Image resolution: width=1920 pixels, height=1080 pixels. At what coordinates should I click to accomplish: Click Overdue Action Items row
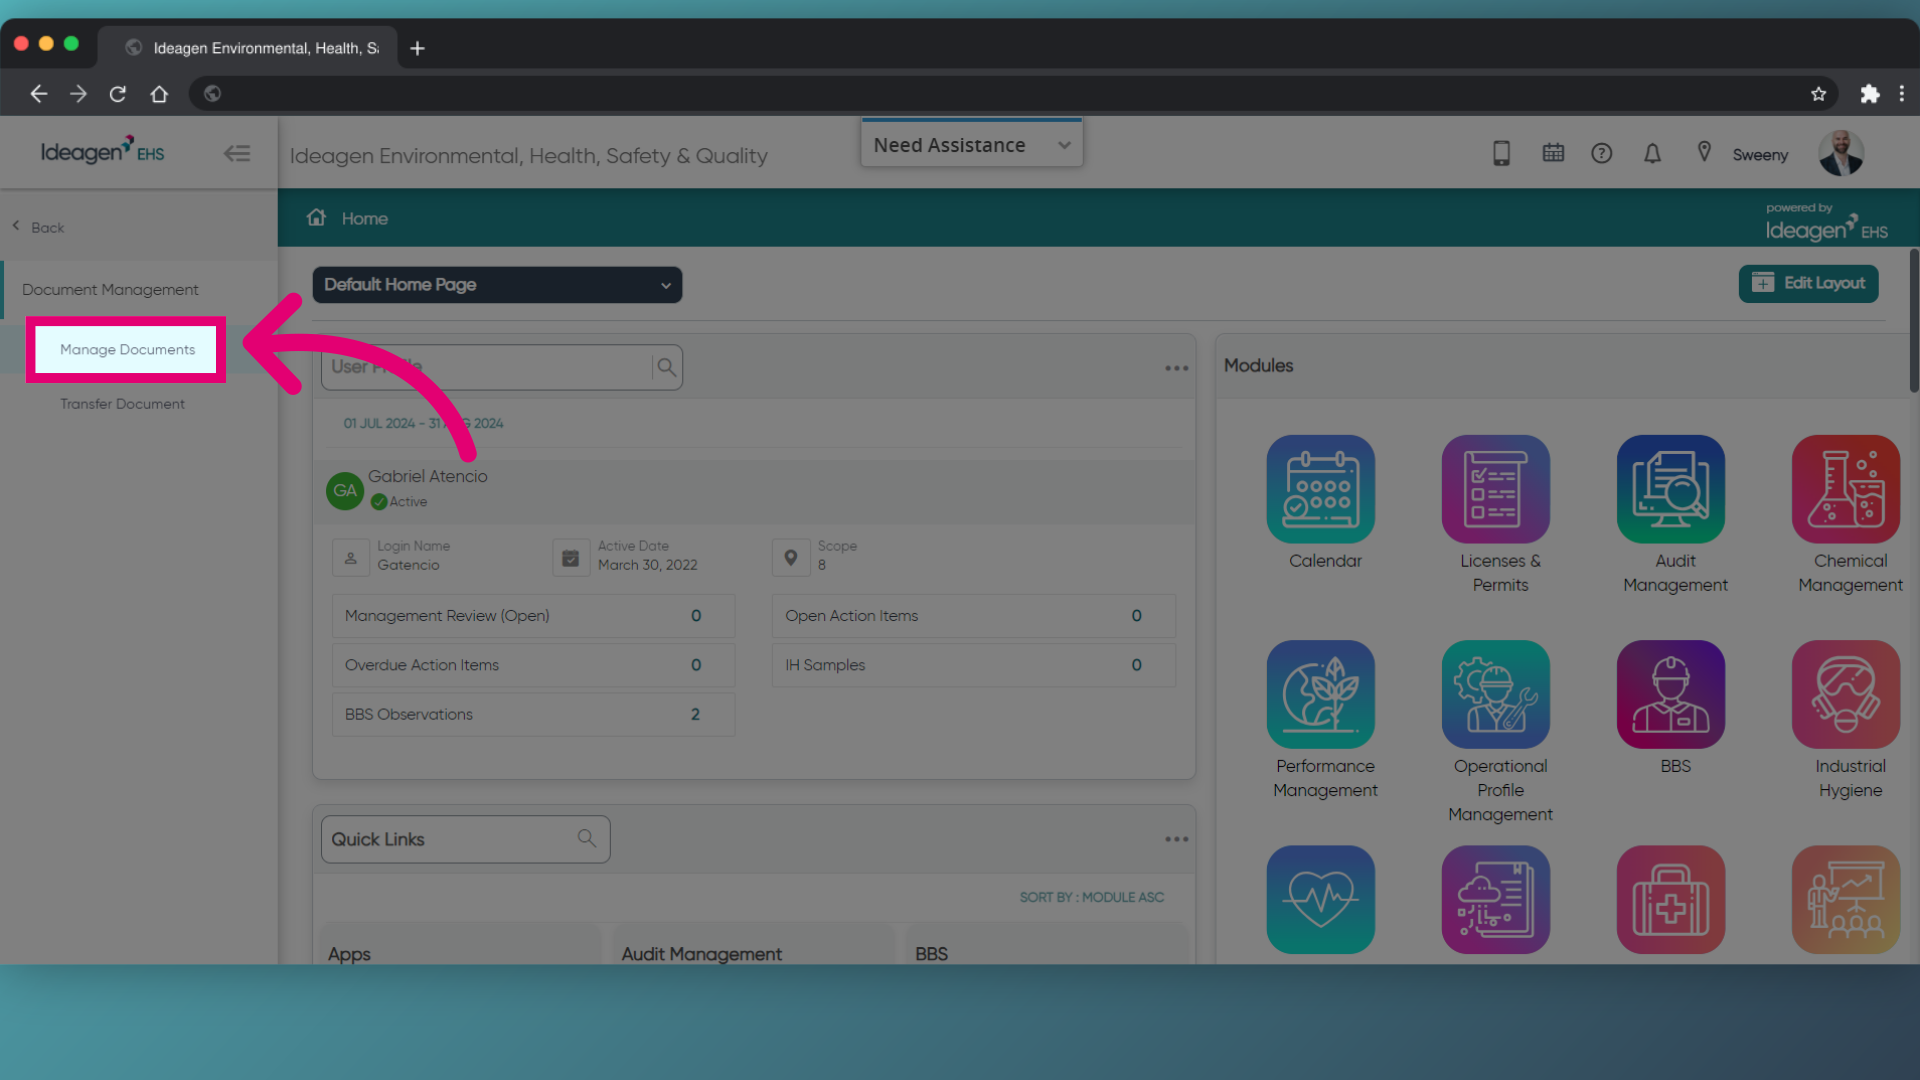533,665
